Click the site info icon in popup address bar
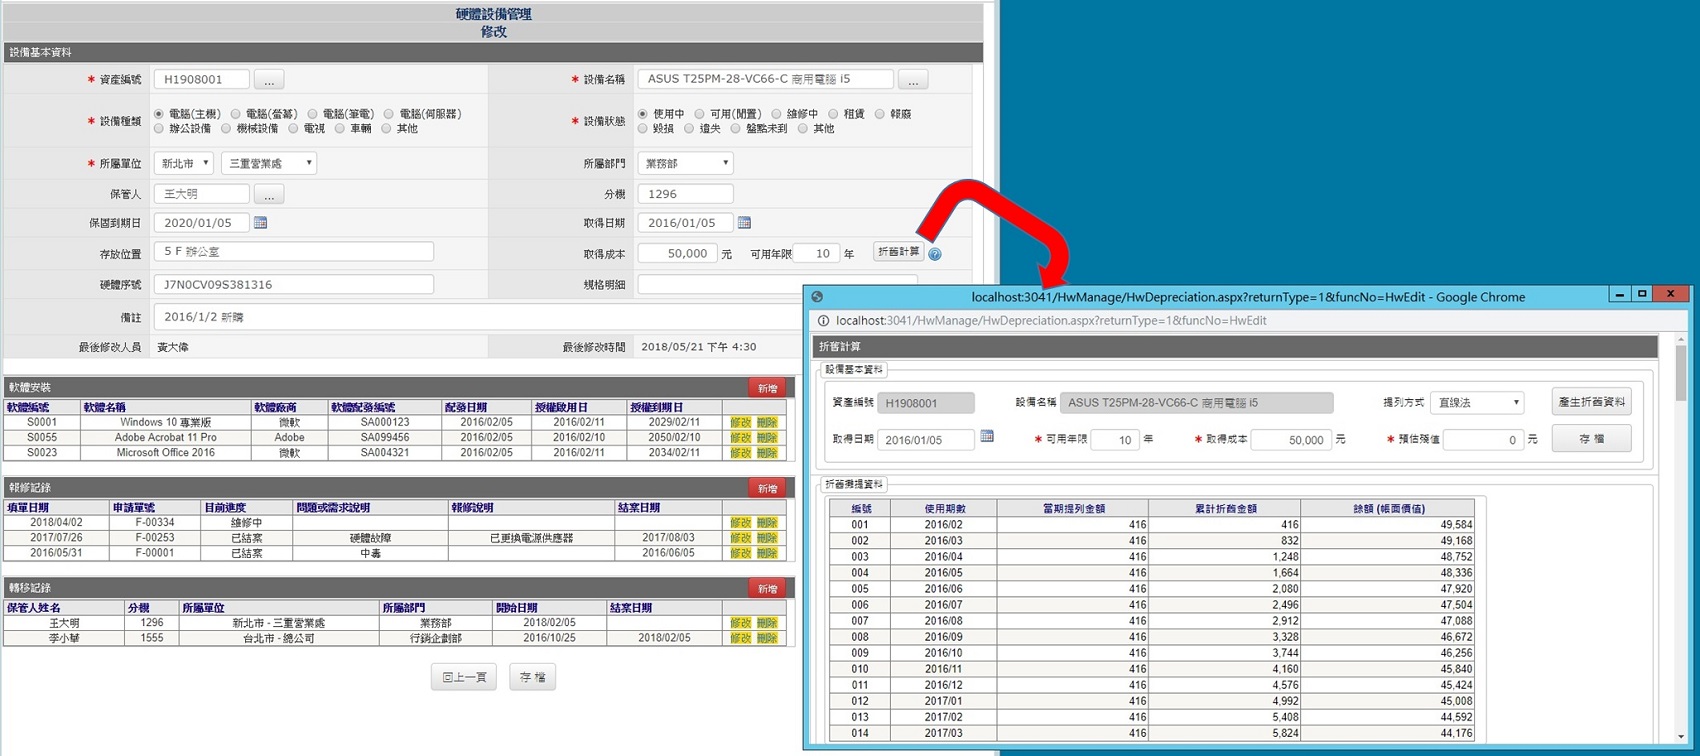Image resolution: width=1700 pixels, height=756 pixels. 823,321
